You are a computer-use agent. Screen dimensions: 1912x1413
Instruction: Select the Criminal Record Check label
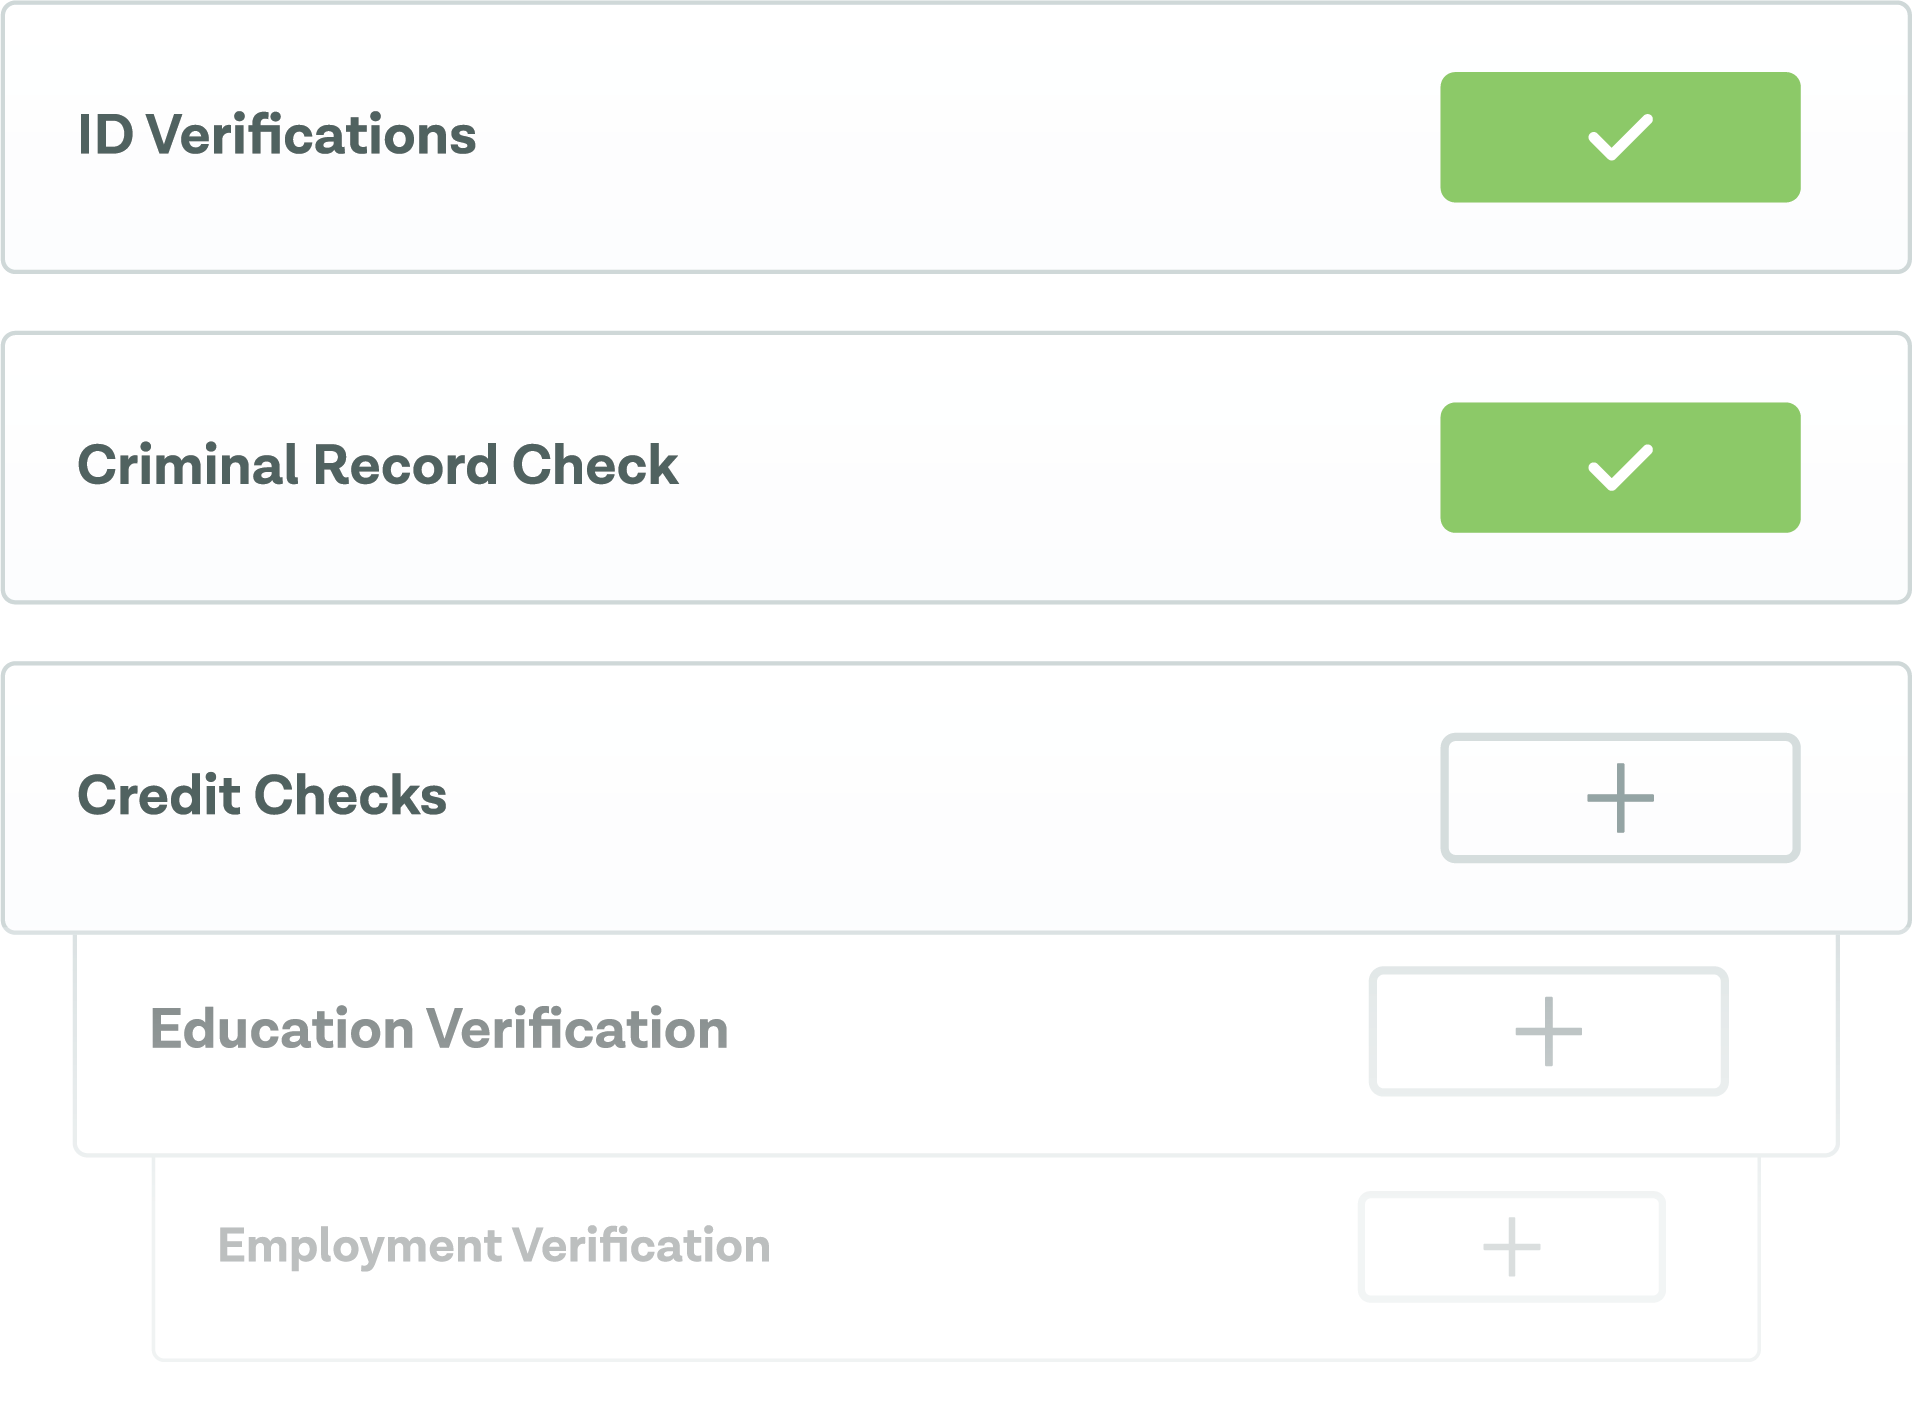coord(378,465)
